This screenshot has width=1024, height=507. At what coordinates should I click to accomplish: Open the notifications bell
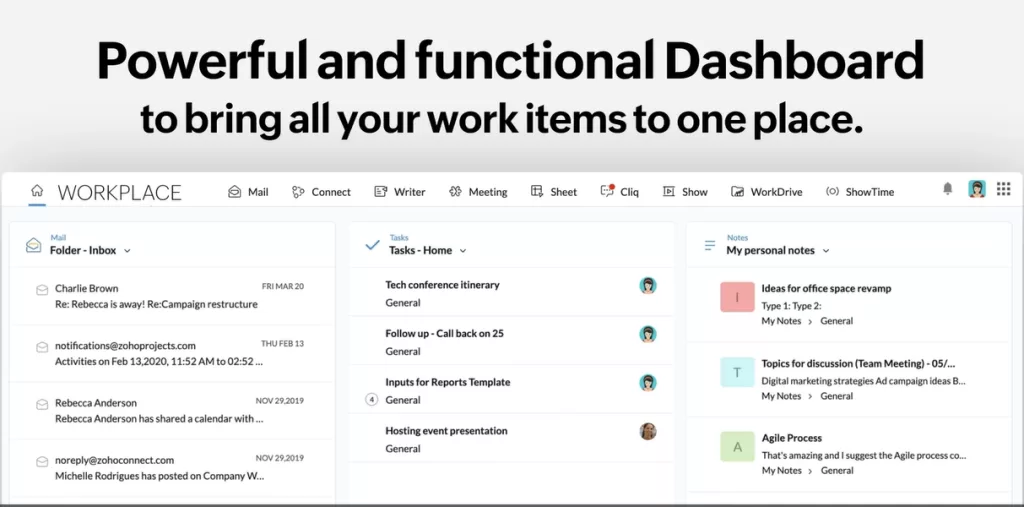click(948, 189)
